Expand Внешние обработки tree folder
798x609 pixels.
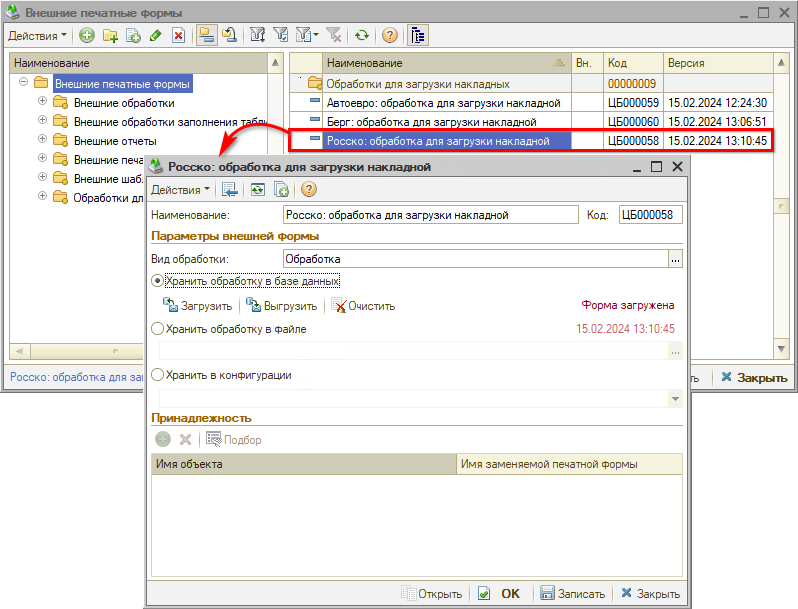click(x=42, y=101)
